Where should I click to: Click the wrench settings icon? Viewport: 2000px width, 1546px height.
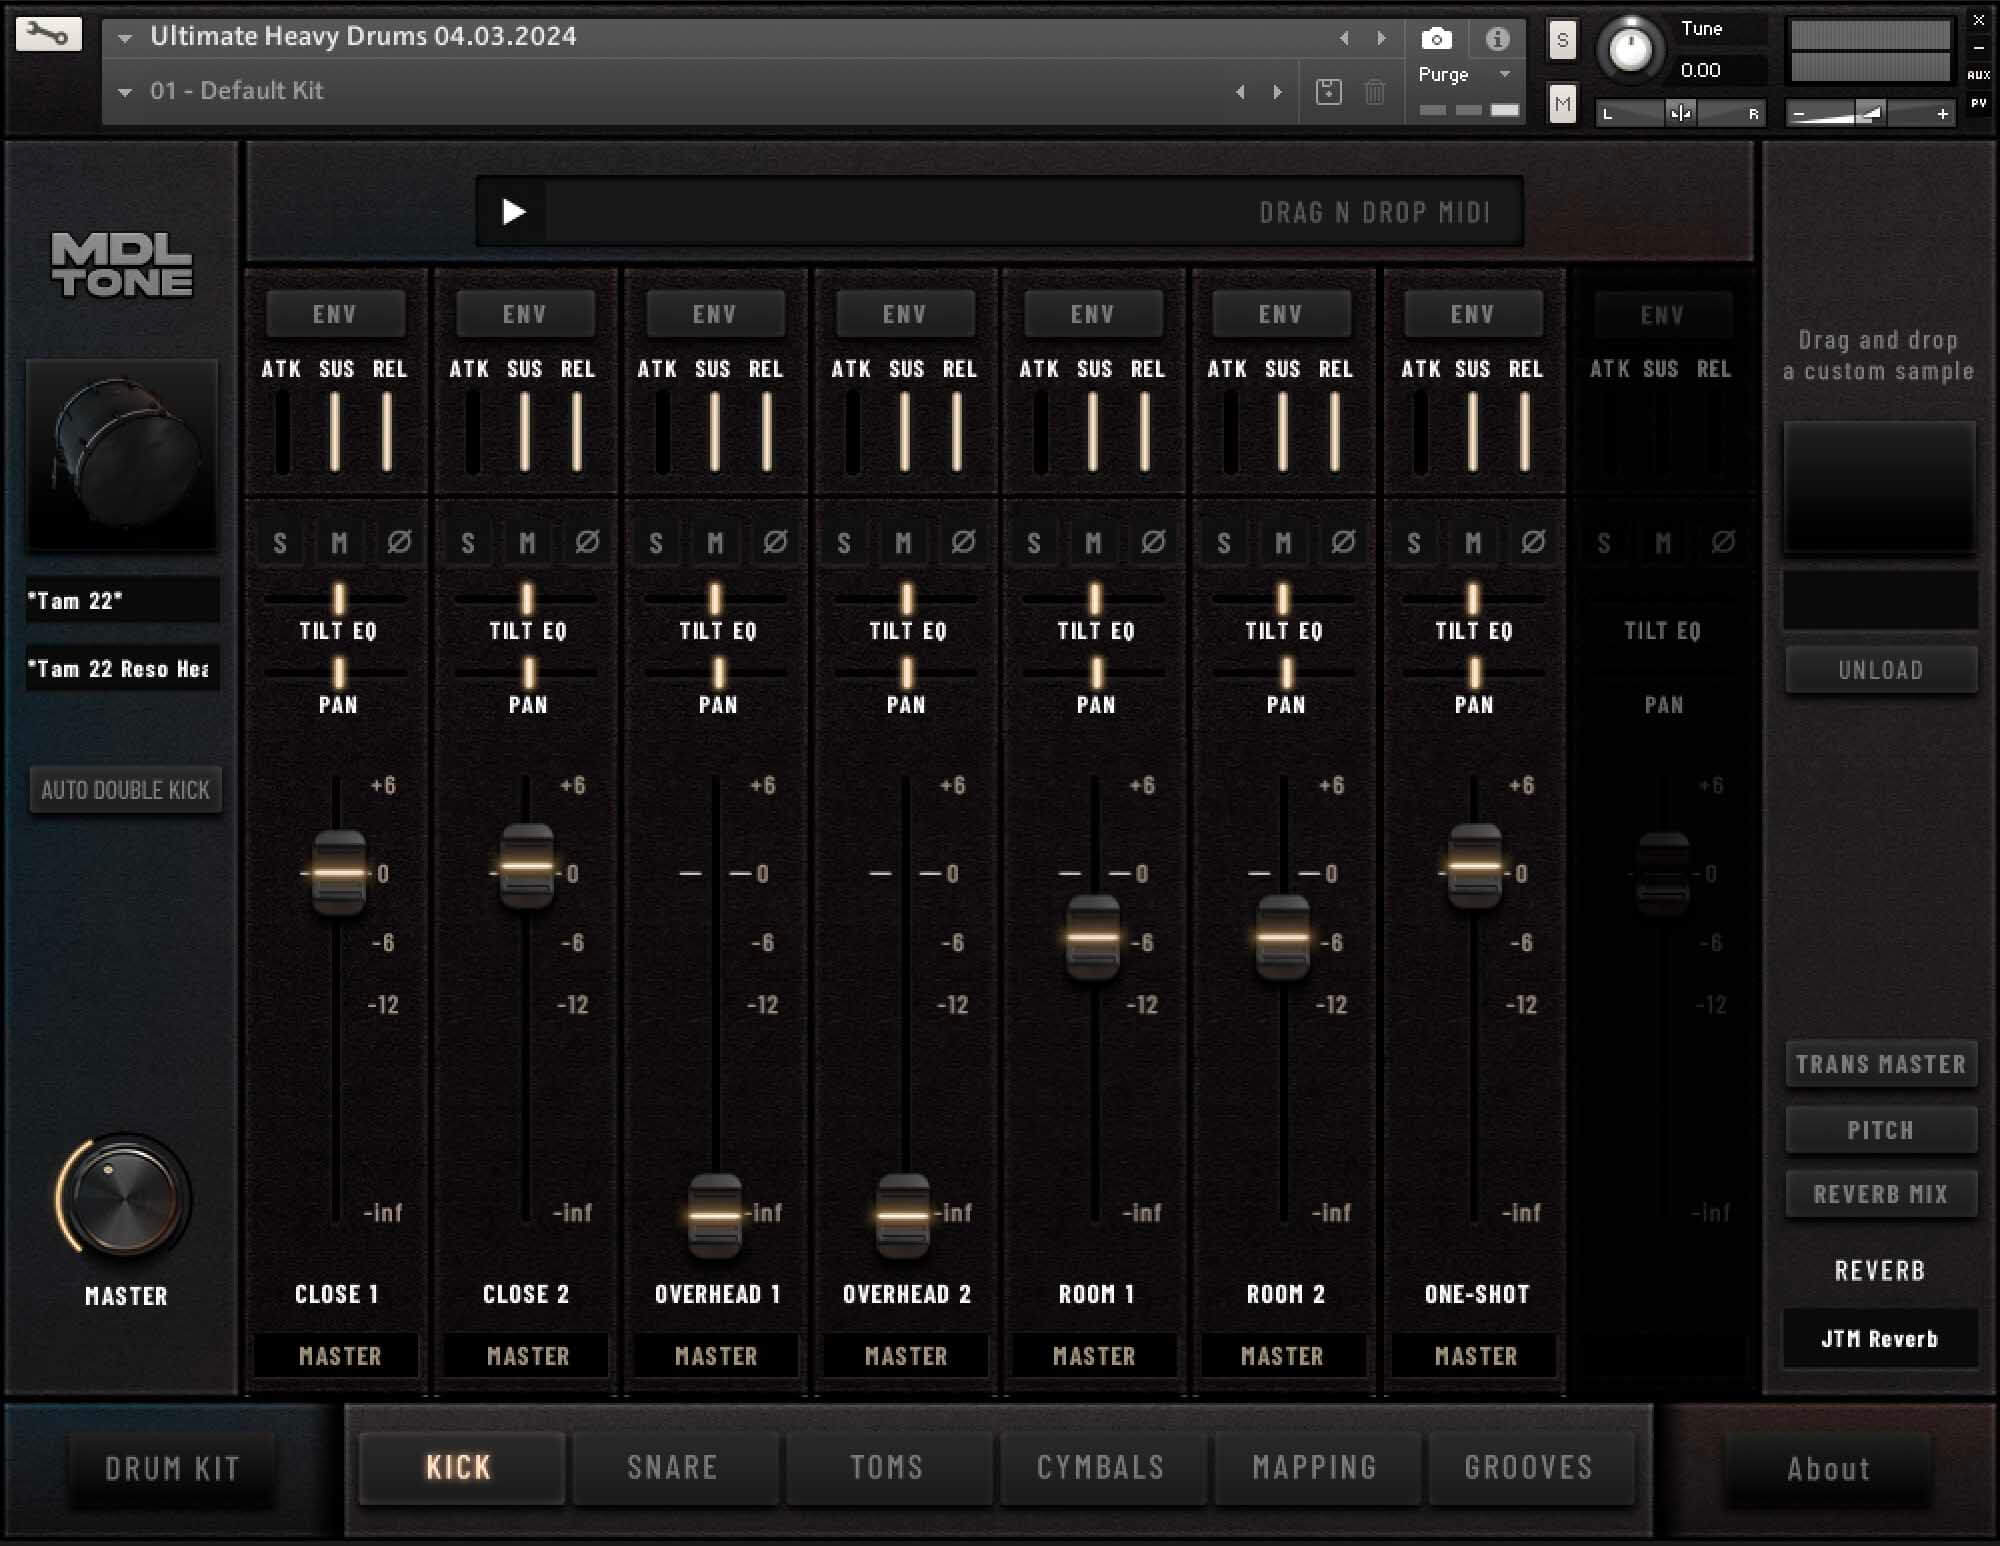[48, 34]
